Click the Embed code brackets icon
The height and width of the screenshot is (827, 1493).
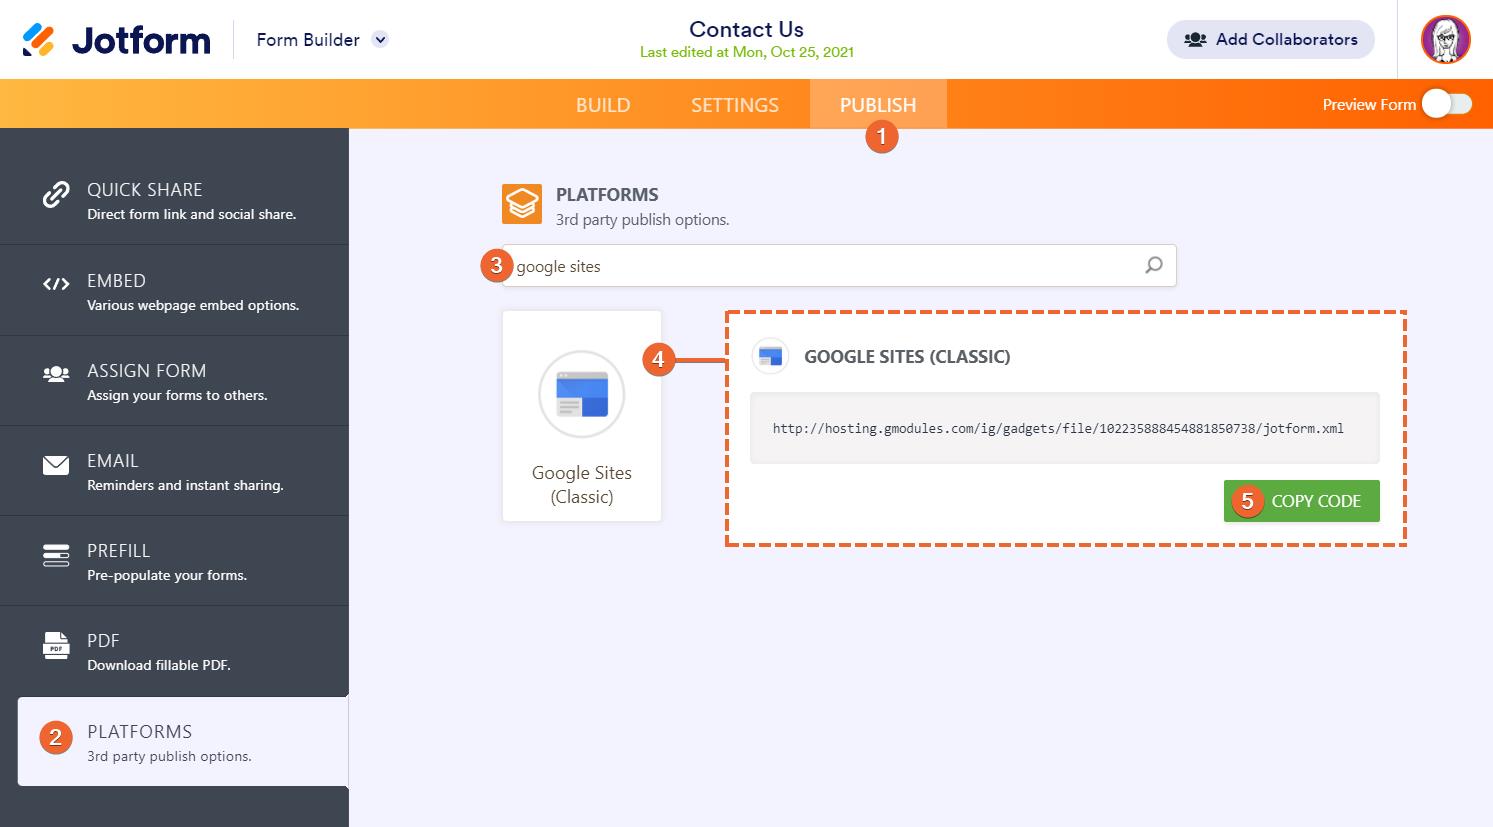coord(56,284)
